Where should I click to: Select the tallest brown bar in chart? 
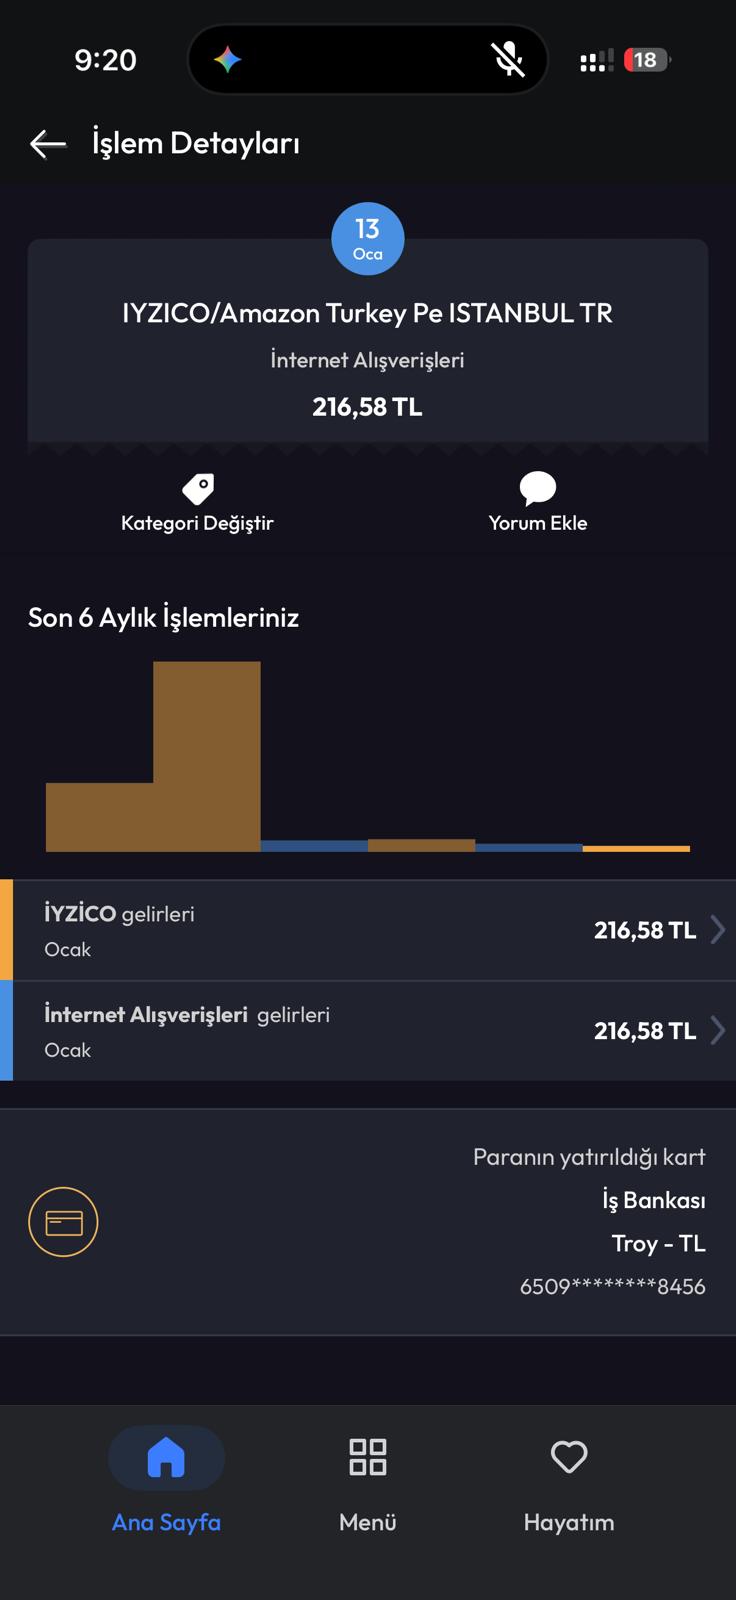pyautogui.click(x=207, y=756)
